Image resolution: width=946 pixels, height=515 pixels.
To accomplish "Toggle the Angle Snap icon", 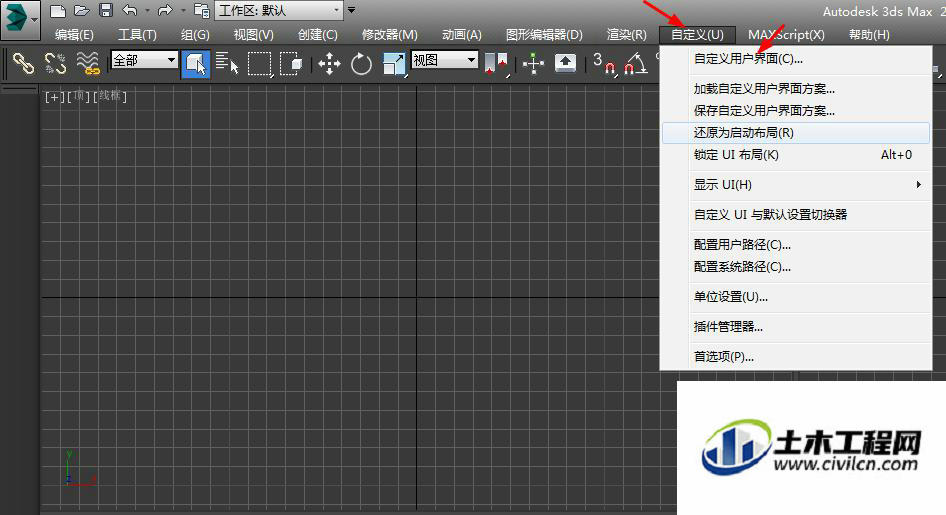I will [636, 63].
